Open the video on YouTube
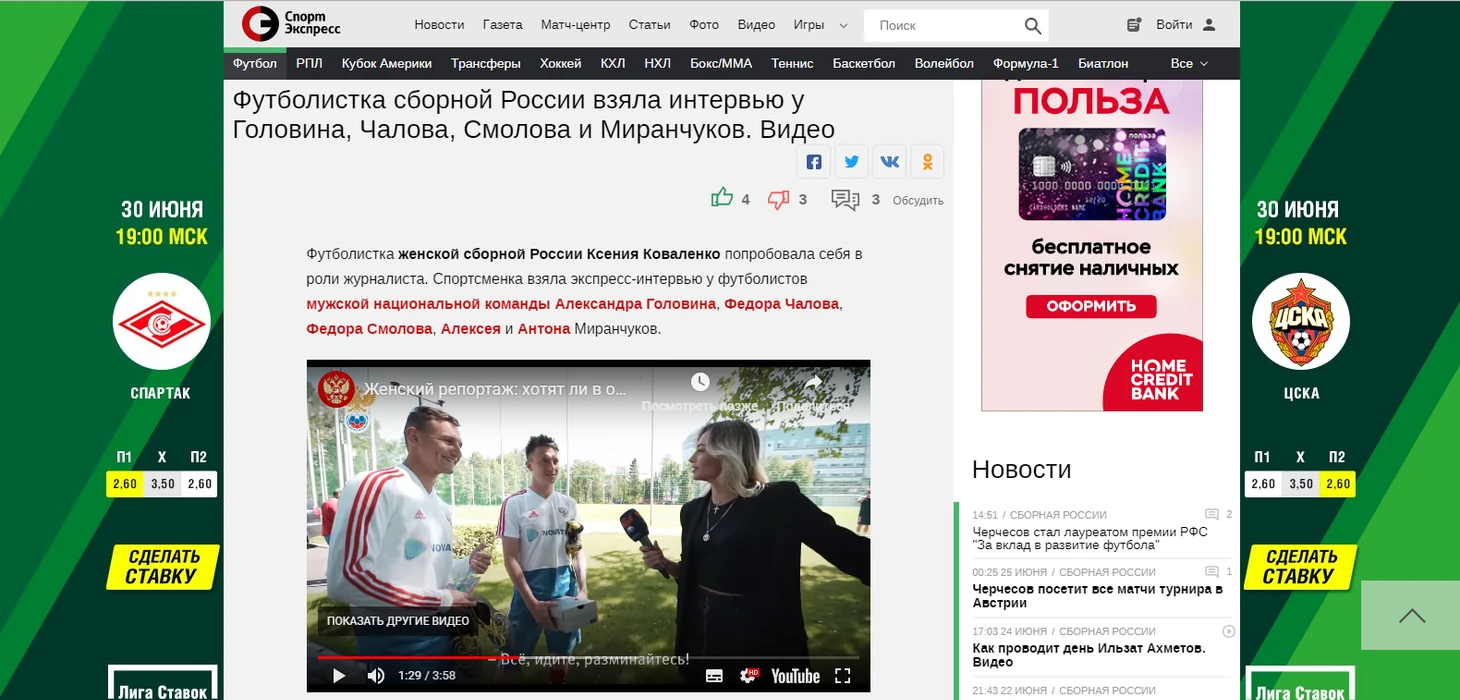This screenshot has height=700, width=1460. tap(796, 676)
